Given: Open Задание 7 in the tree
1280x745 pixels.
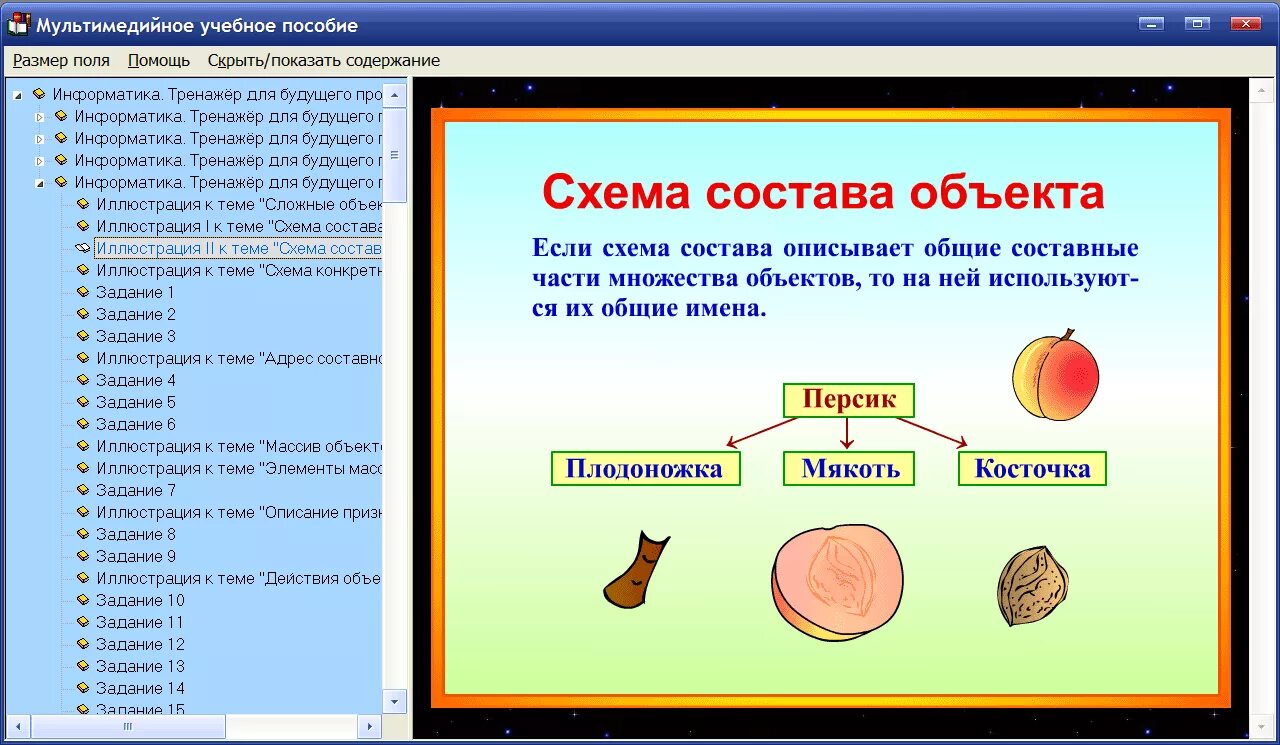Looking at the screenshot, I should pos(135,490).
